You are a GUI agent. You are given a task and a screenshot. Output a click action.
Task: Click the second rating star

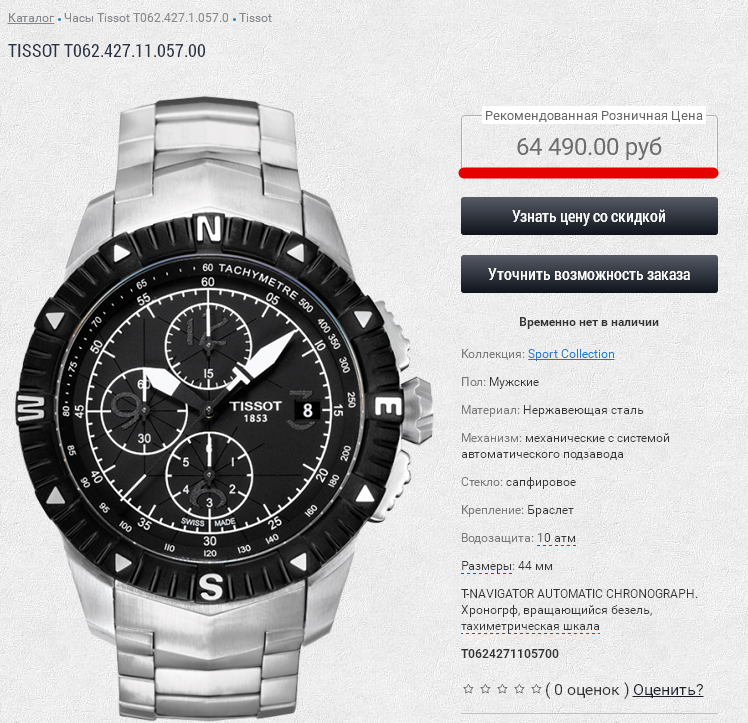486,689
